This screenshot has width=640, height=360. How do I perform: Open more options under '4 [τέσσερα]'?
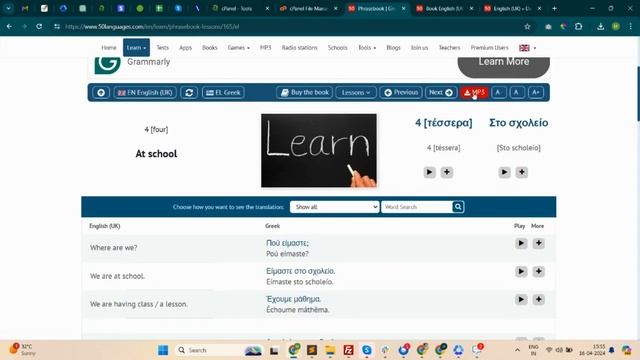click(x=447, y=172)
